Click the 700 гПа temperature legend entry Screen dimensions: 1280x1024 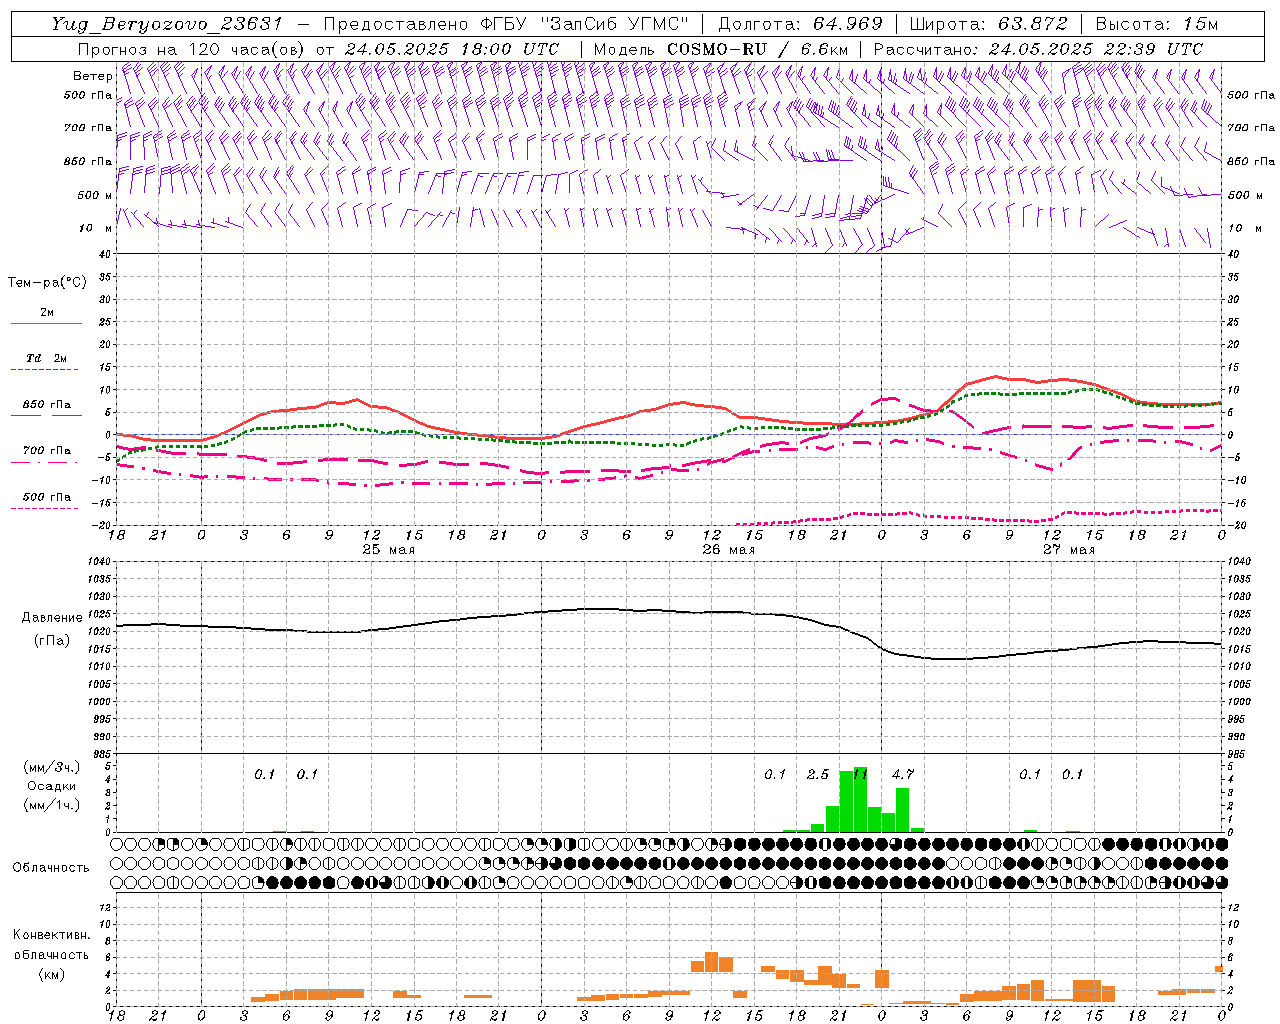click(47, 451)
